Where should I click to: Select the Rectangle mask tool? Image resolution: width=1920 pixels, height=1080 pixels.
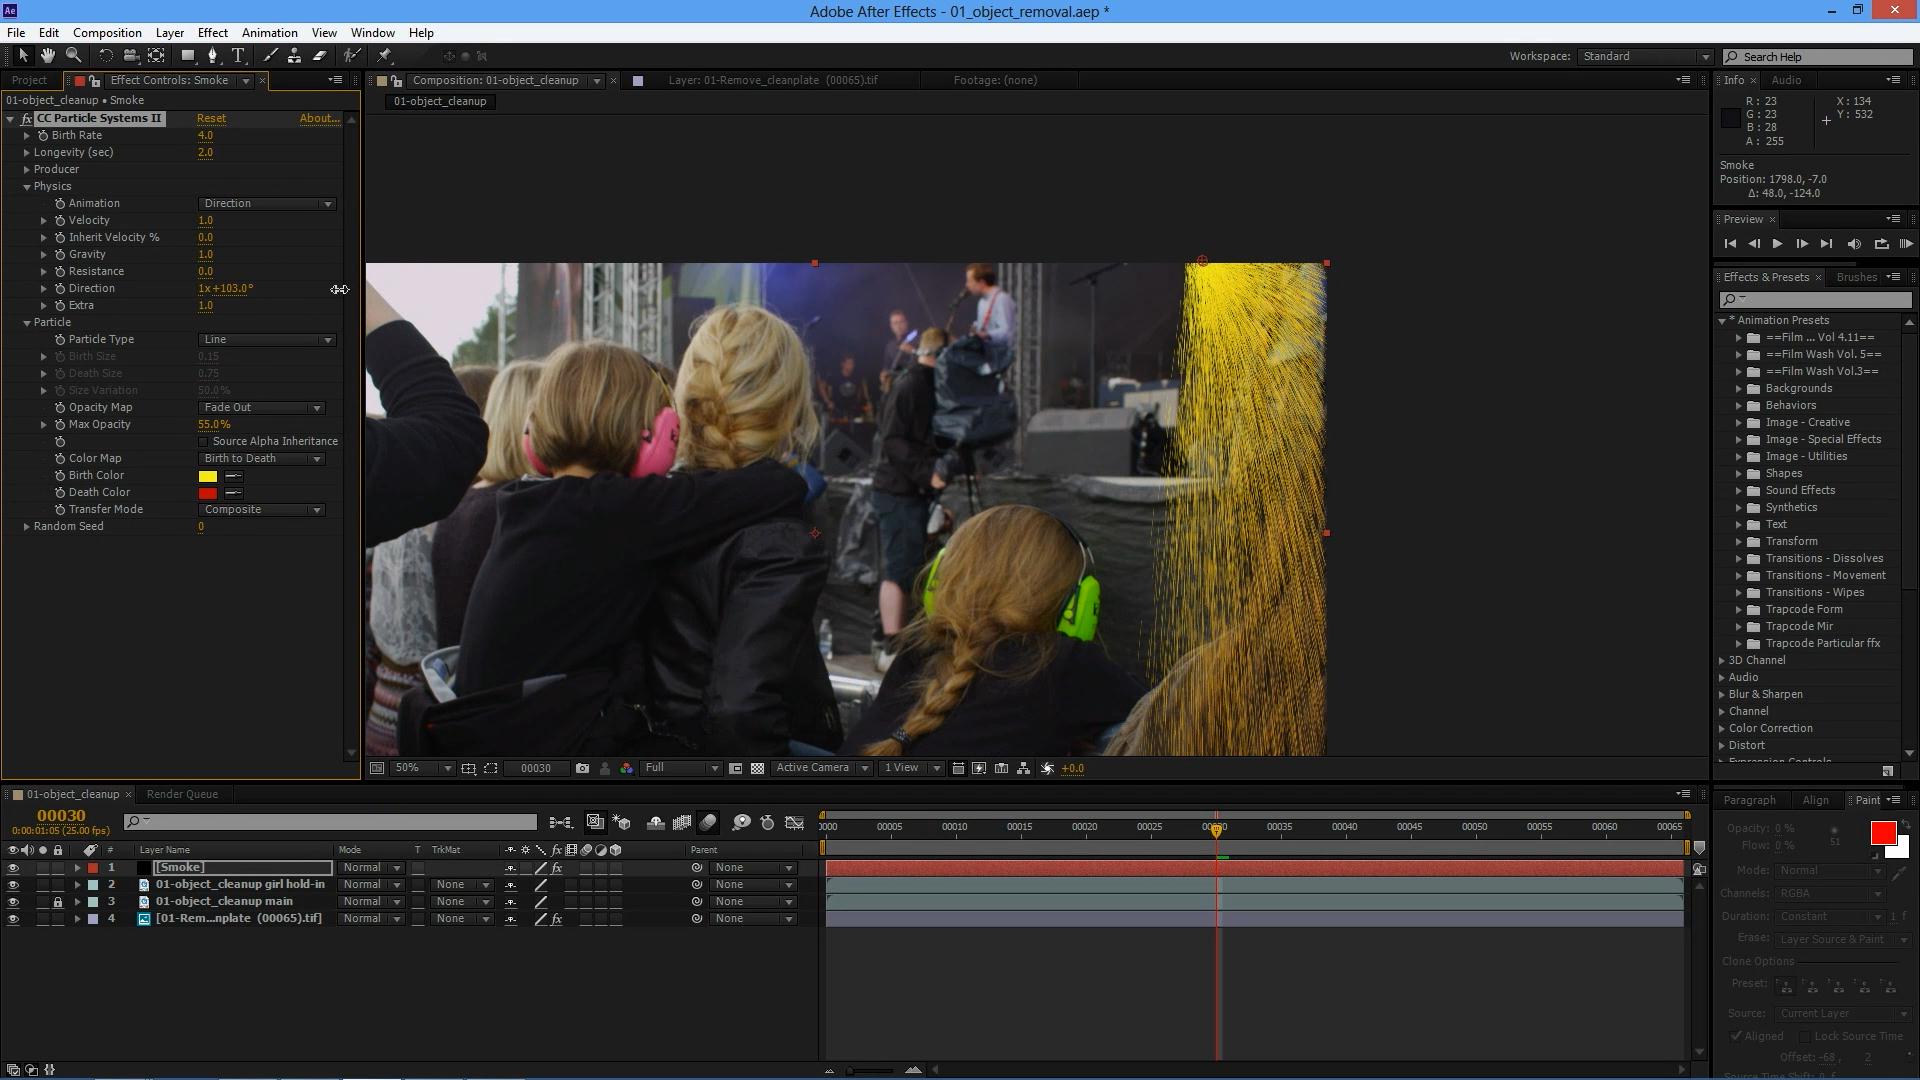pyautogui.click(x=185, y=55)
